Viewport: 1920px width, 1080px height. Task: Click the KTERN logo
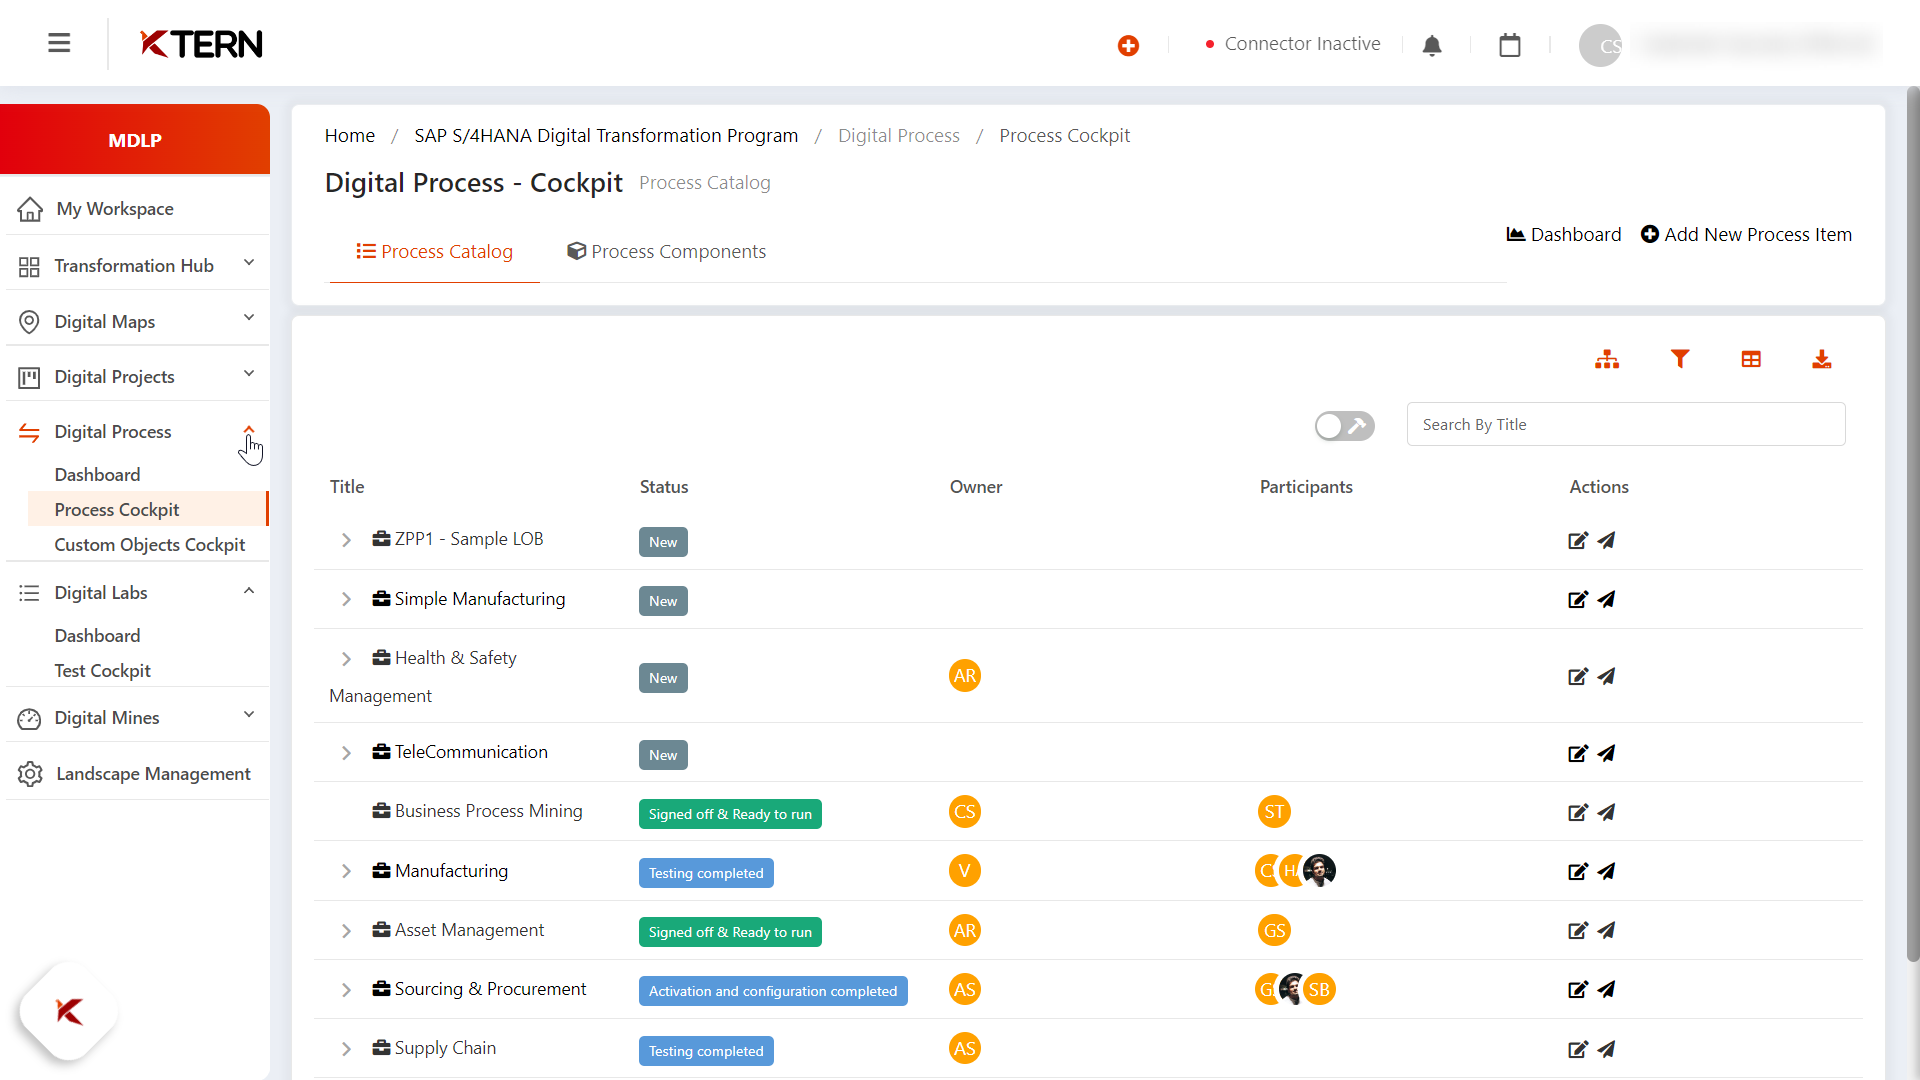tap(201, 44)
